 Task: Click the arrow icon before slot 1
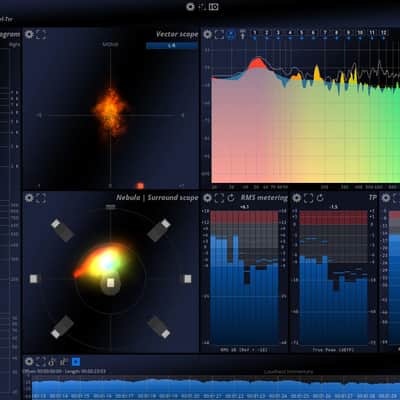243,34
